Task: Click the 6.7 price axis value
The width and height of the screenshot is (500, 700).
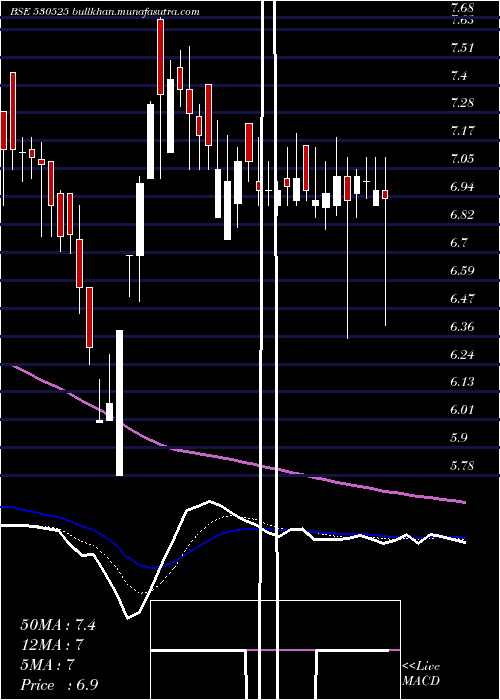Action: (459, 243)
